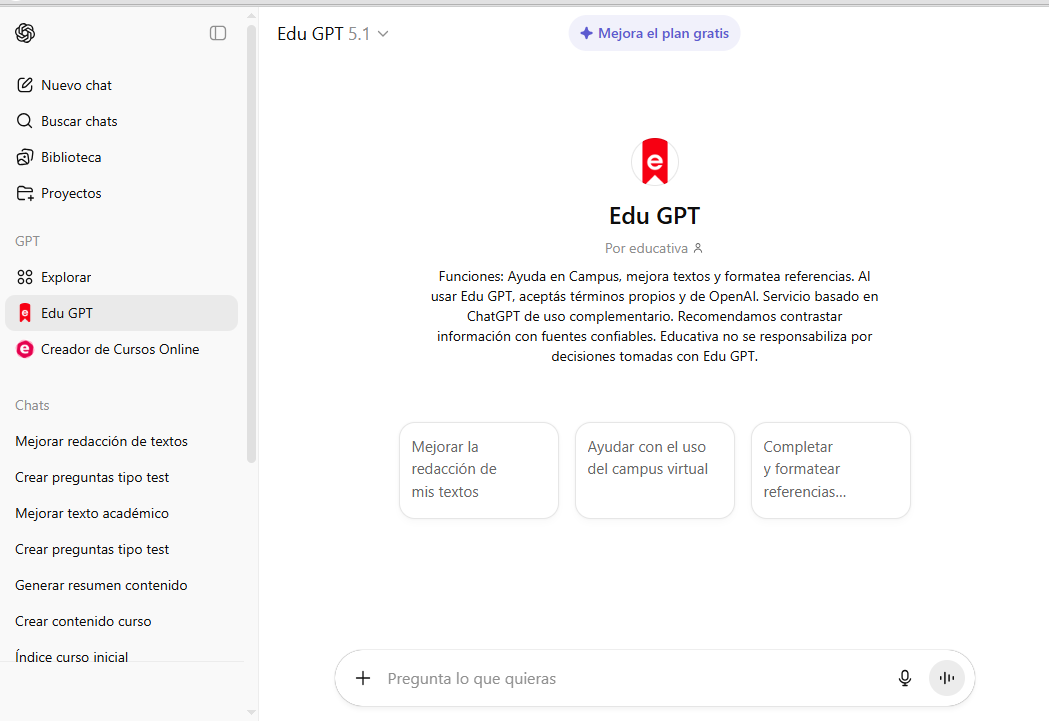Image resolution: width=1049 pixels, height=721 pixels.
Task: Open Buscar chats with the search icon
Action: tap(24, 121)
